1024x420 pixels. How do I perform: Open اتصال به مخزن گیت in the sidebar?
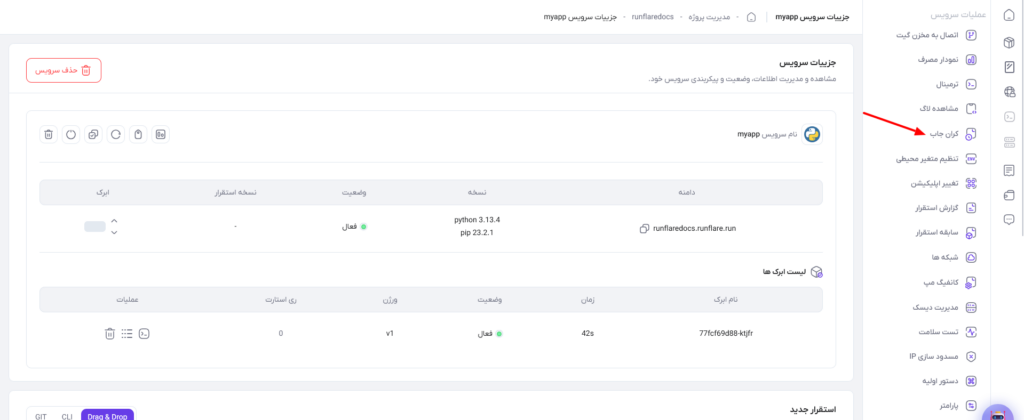pos(938,35)
